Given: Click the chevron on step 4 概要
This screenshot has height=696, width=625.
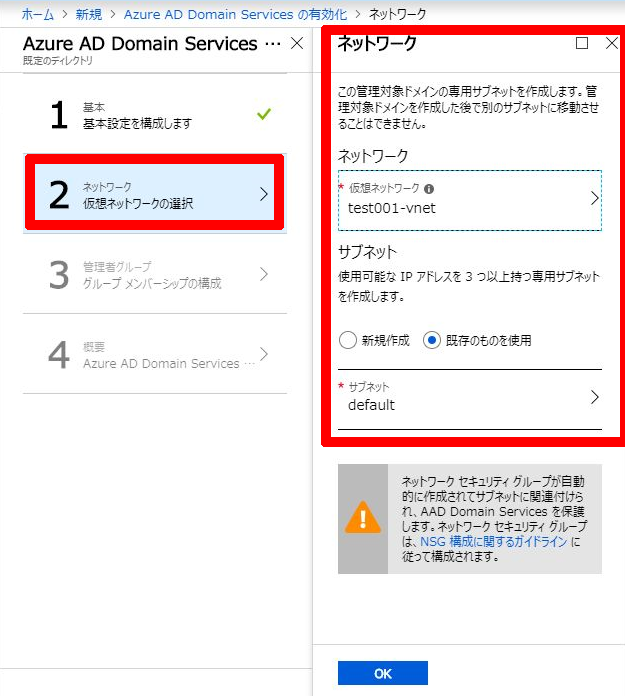Looking at the screenshot, I should (x=264, y=354).
